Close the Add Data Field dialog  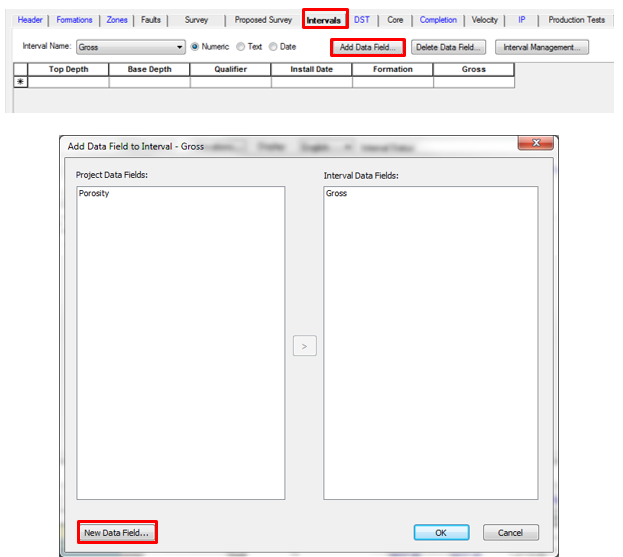[x=536, y=143]
